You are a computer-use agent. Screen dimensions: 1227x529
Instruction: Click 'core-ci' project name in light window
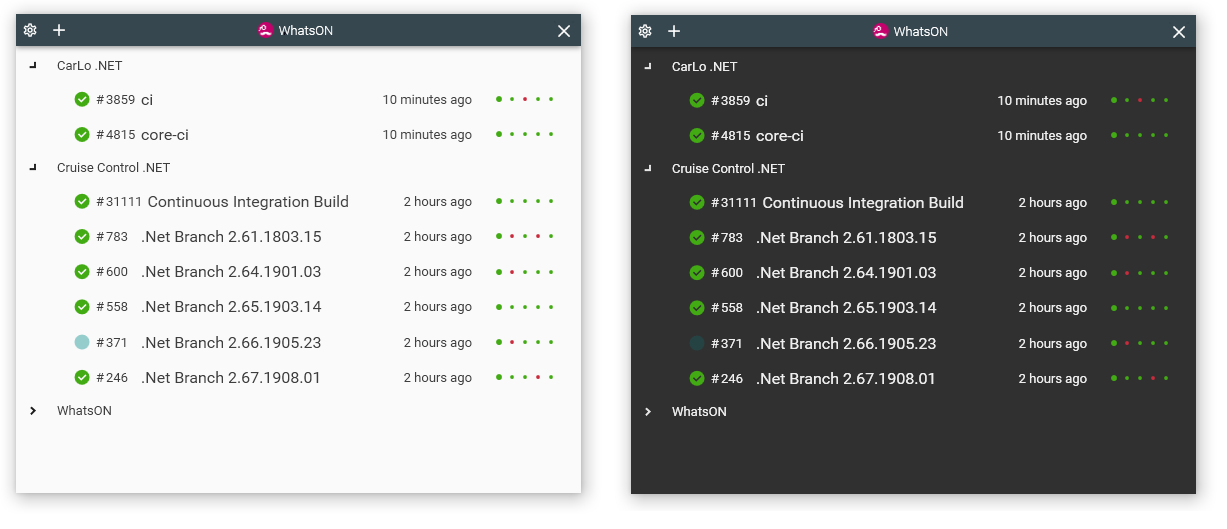pyautogui.click(x=165, y=134)
